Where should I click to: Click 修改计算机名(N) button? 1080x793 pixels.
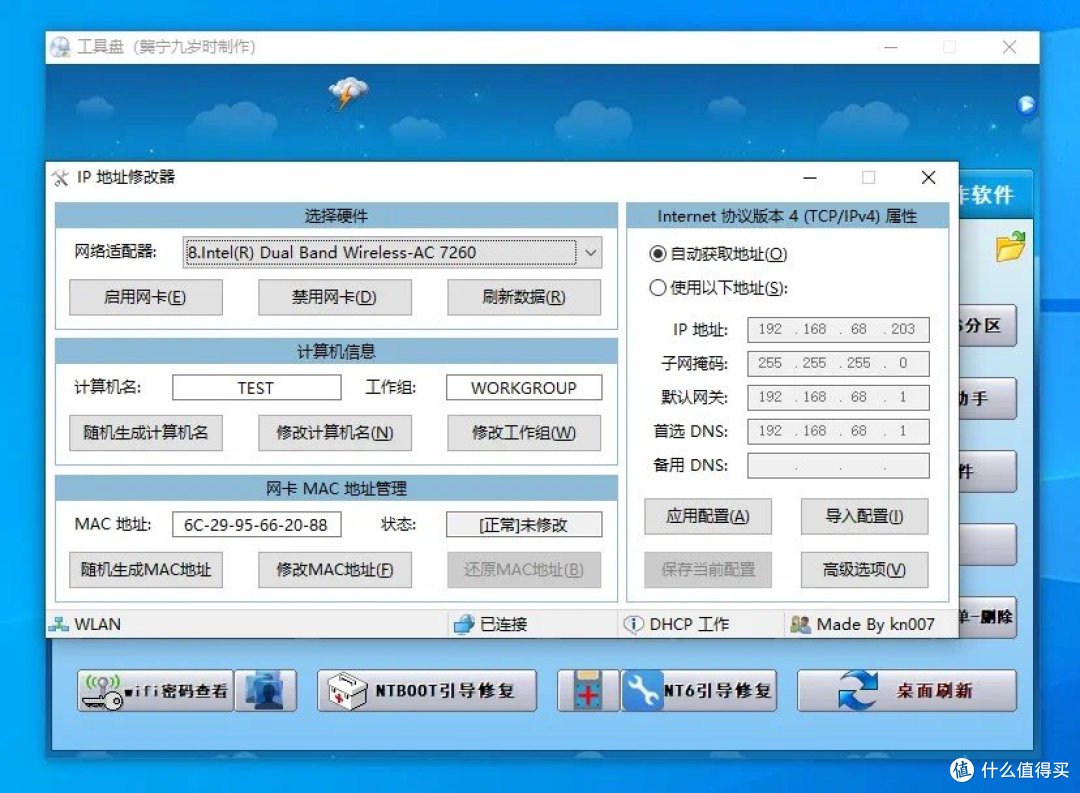point(335,433)
